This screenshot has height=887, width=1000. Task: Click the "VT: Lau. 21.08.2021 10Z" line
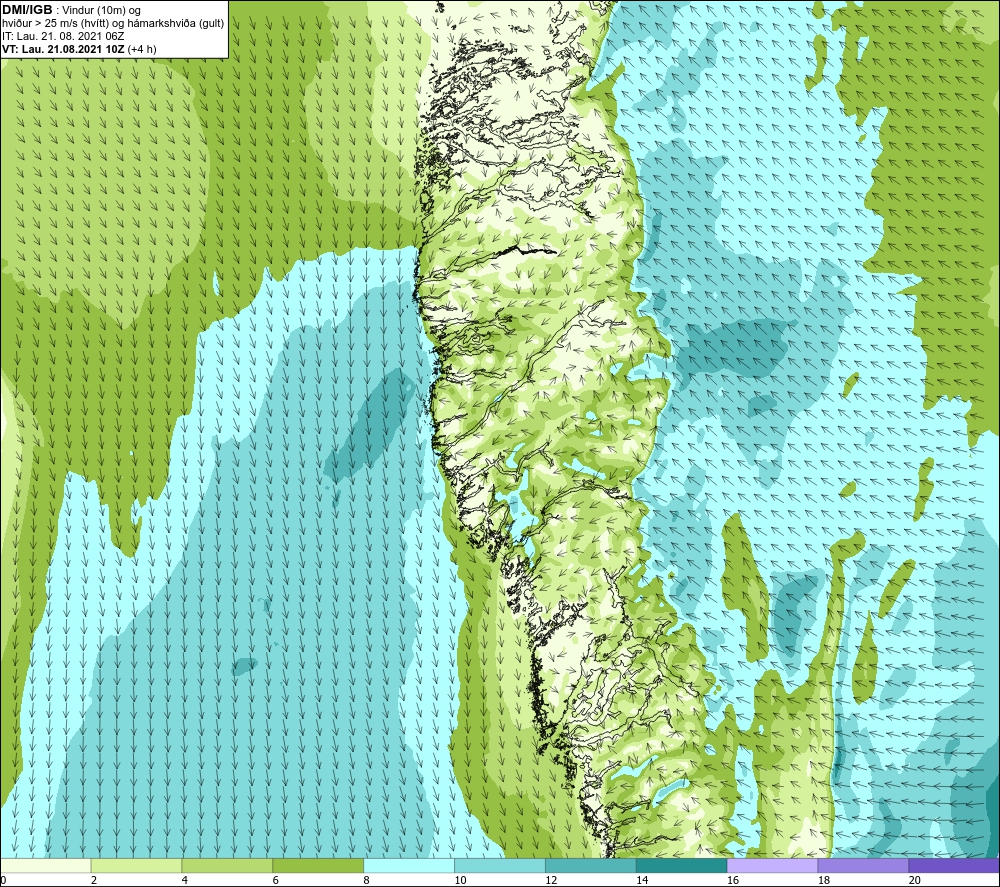64,49
